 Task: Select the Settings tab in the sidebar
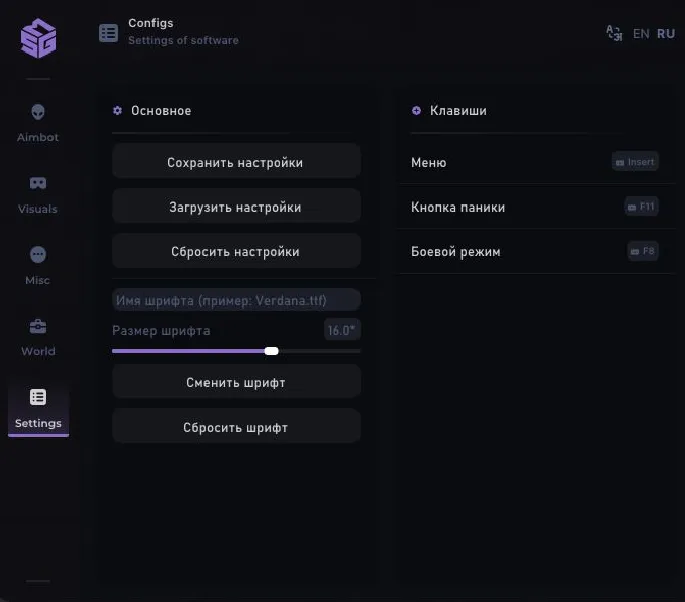pos(38,407)
